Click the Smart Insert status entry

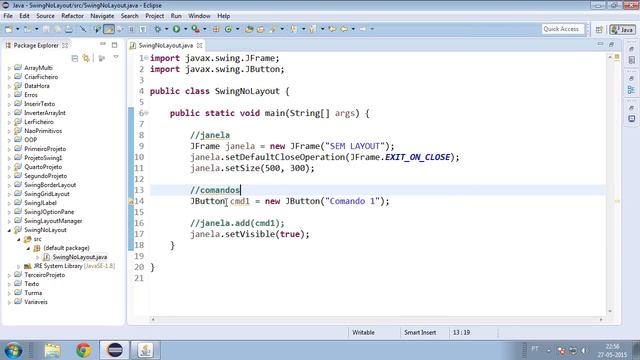420,333
